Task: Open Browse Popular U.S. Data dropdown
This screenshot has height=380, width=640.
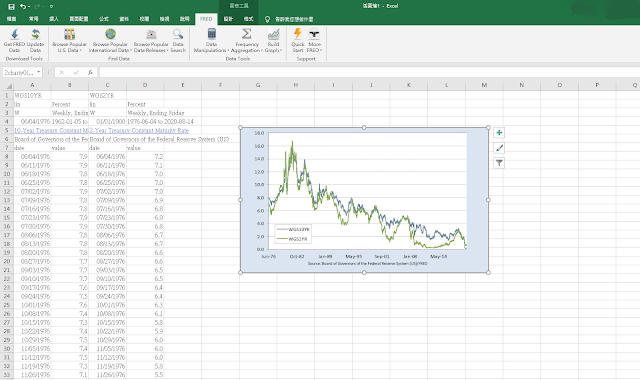Action: 69,40
